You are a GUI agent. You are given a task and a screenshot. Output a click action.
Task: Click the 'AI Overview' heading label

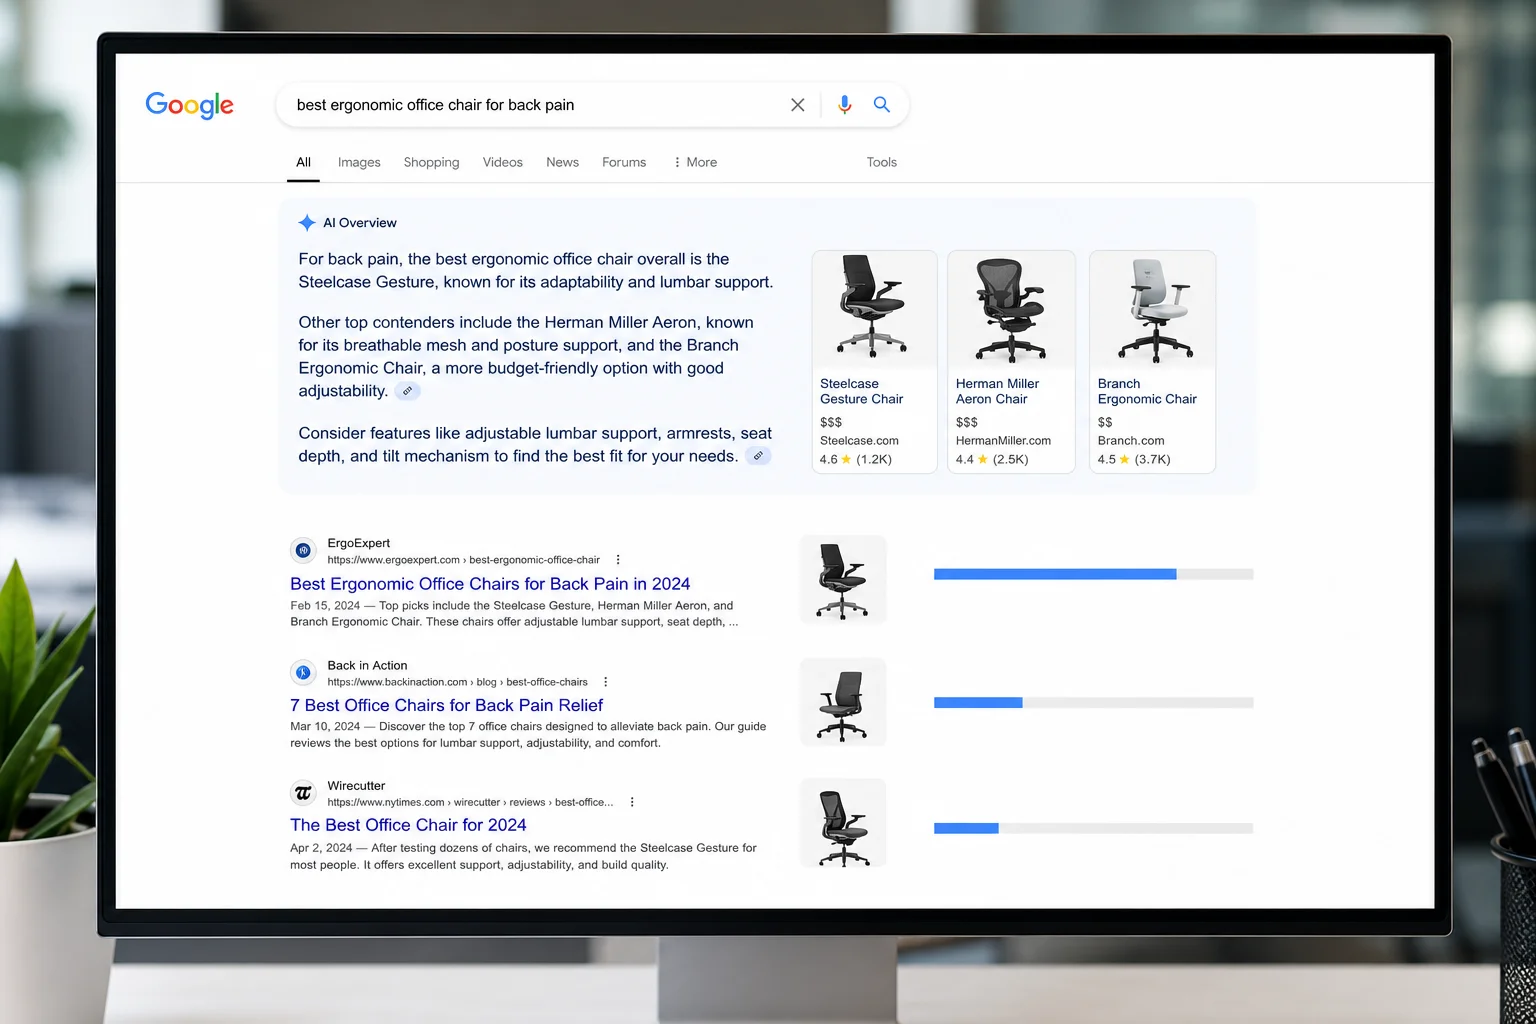coord(360,223)
